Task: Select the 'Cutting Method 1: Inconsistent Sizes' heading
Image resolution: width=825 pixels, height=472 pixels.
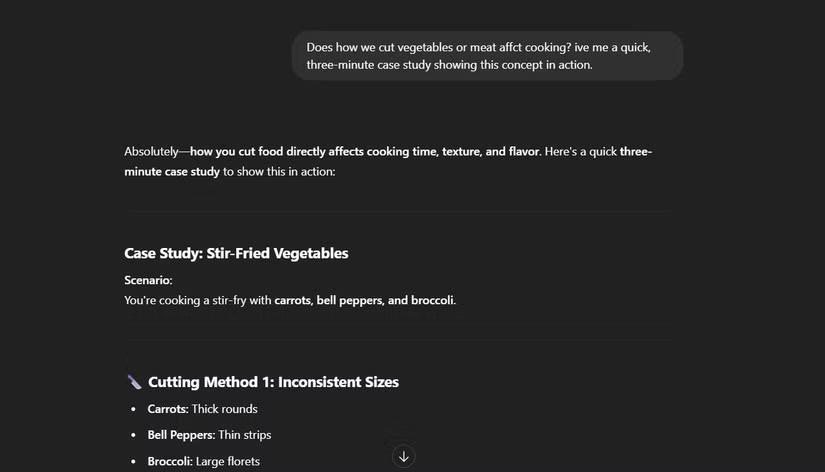Action: [273, 382]
